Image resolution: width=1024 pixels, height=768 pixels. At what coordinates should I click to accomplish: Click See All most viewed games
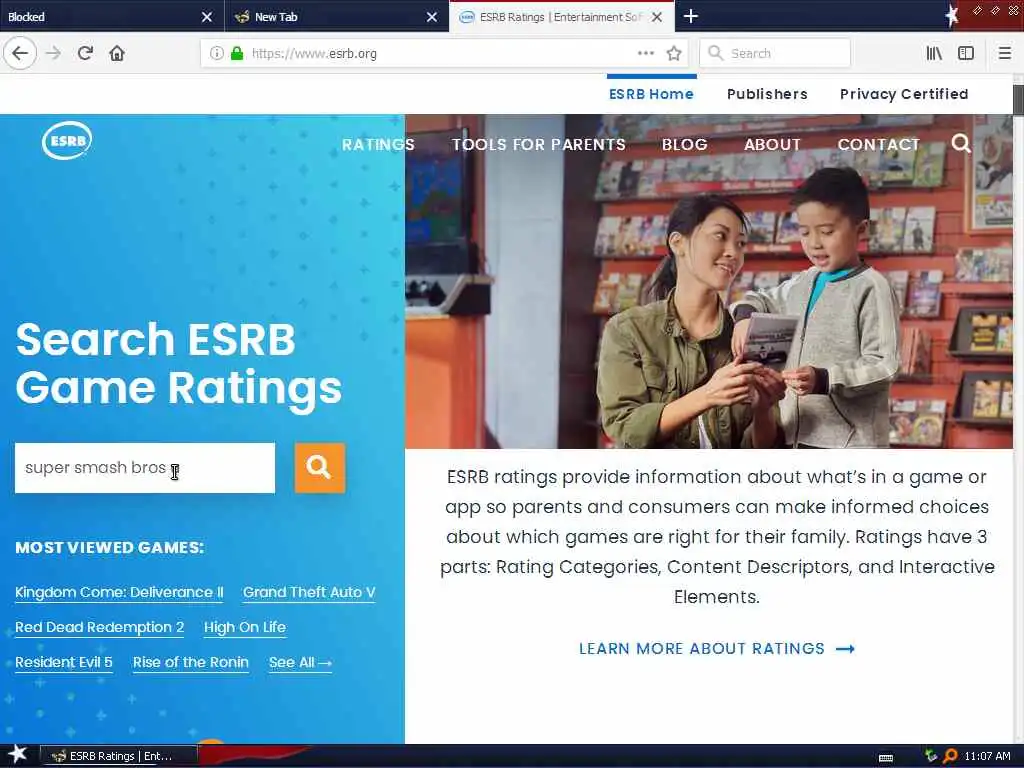click(300, 662)
